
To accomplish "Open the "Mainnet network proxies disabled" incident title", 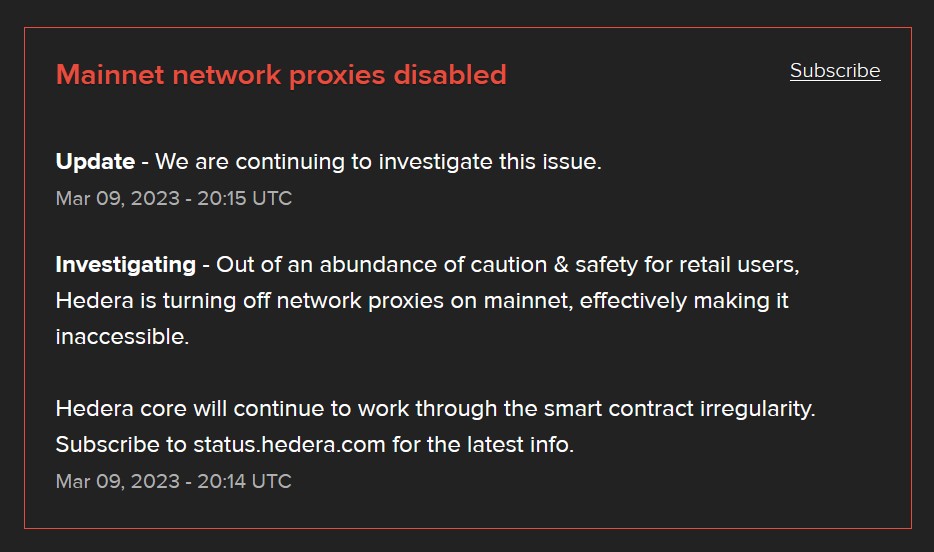I will [x=281, y=75].
